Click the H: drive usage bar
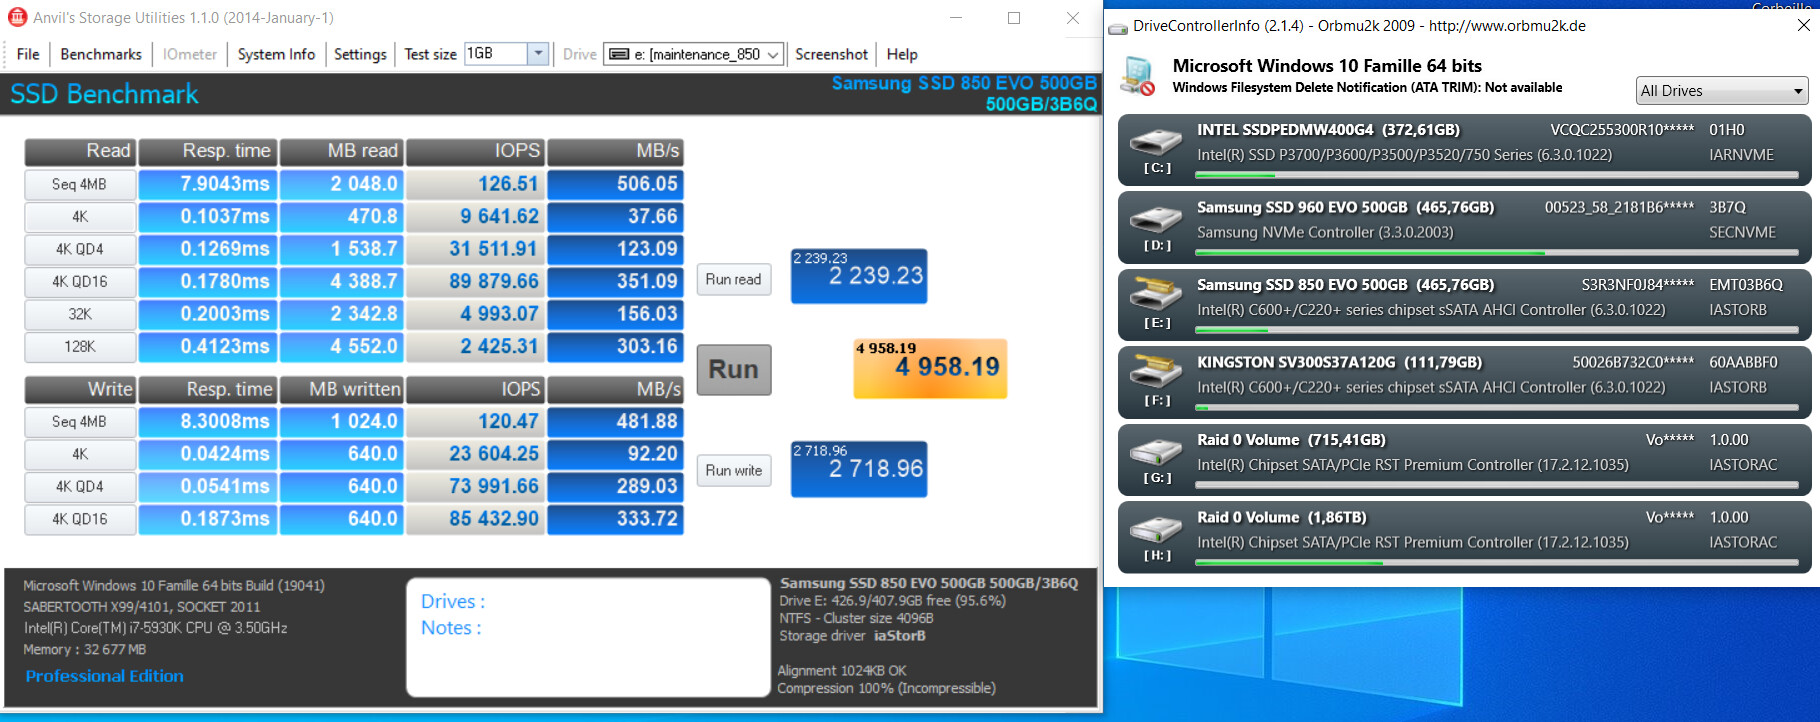 1497,563
